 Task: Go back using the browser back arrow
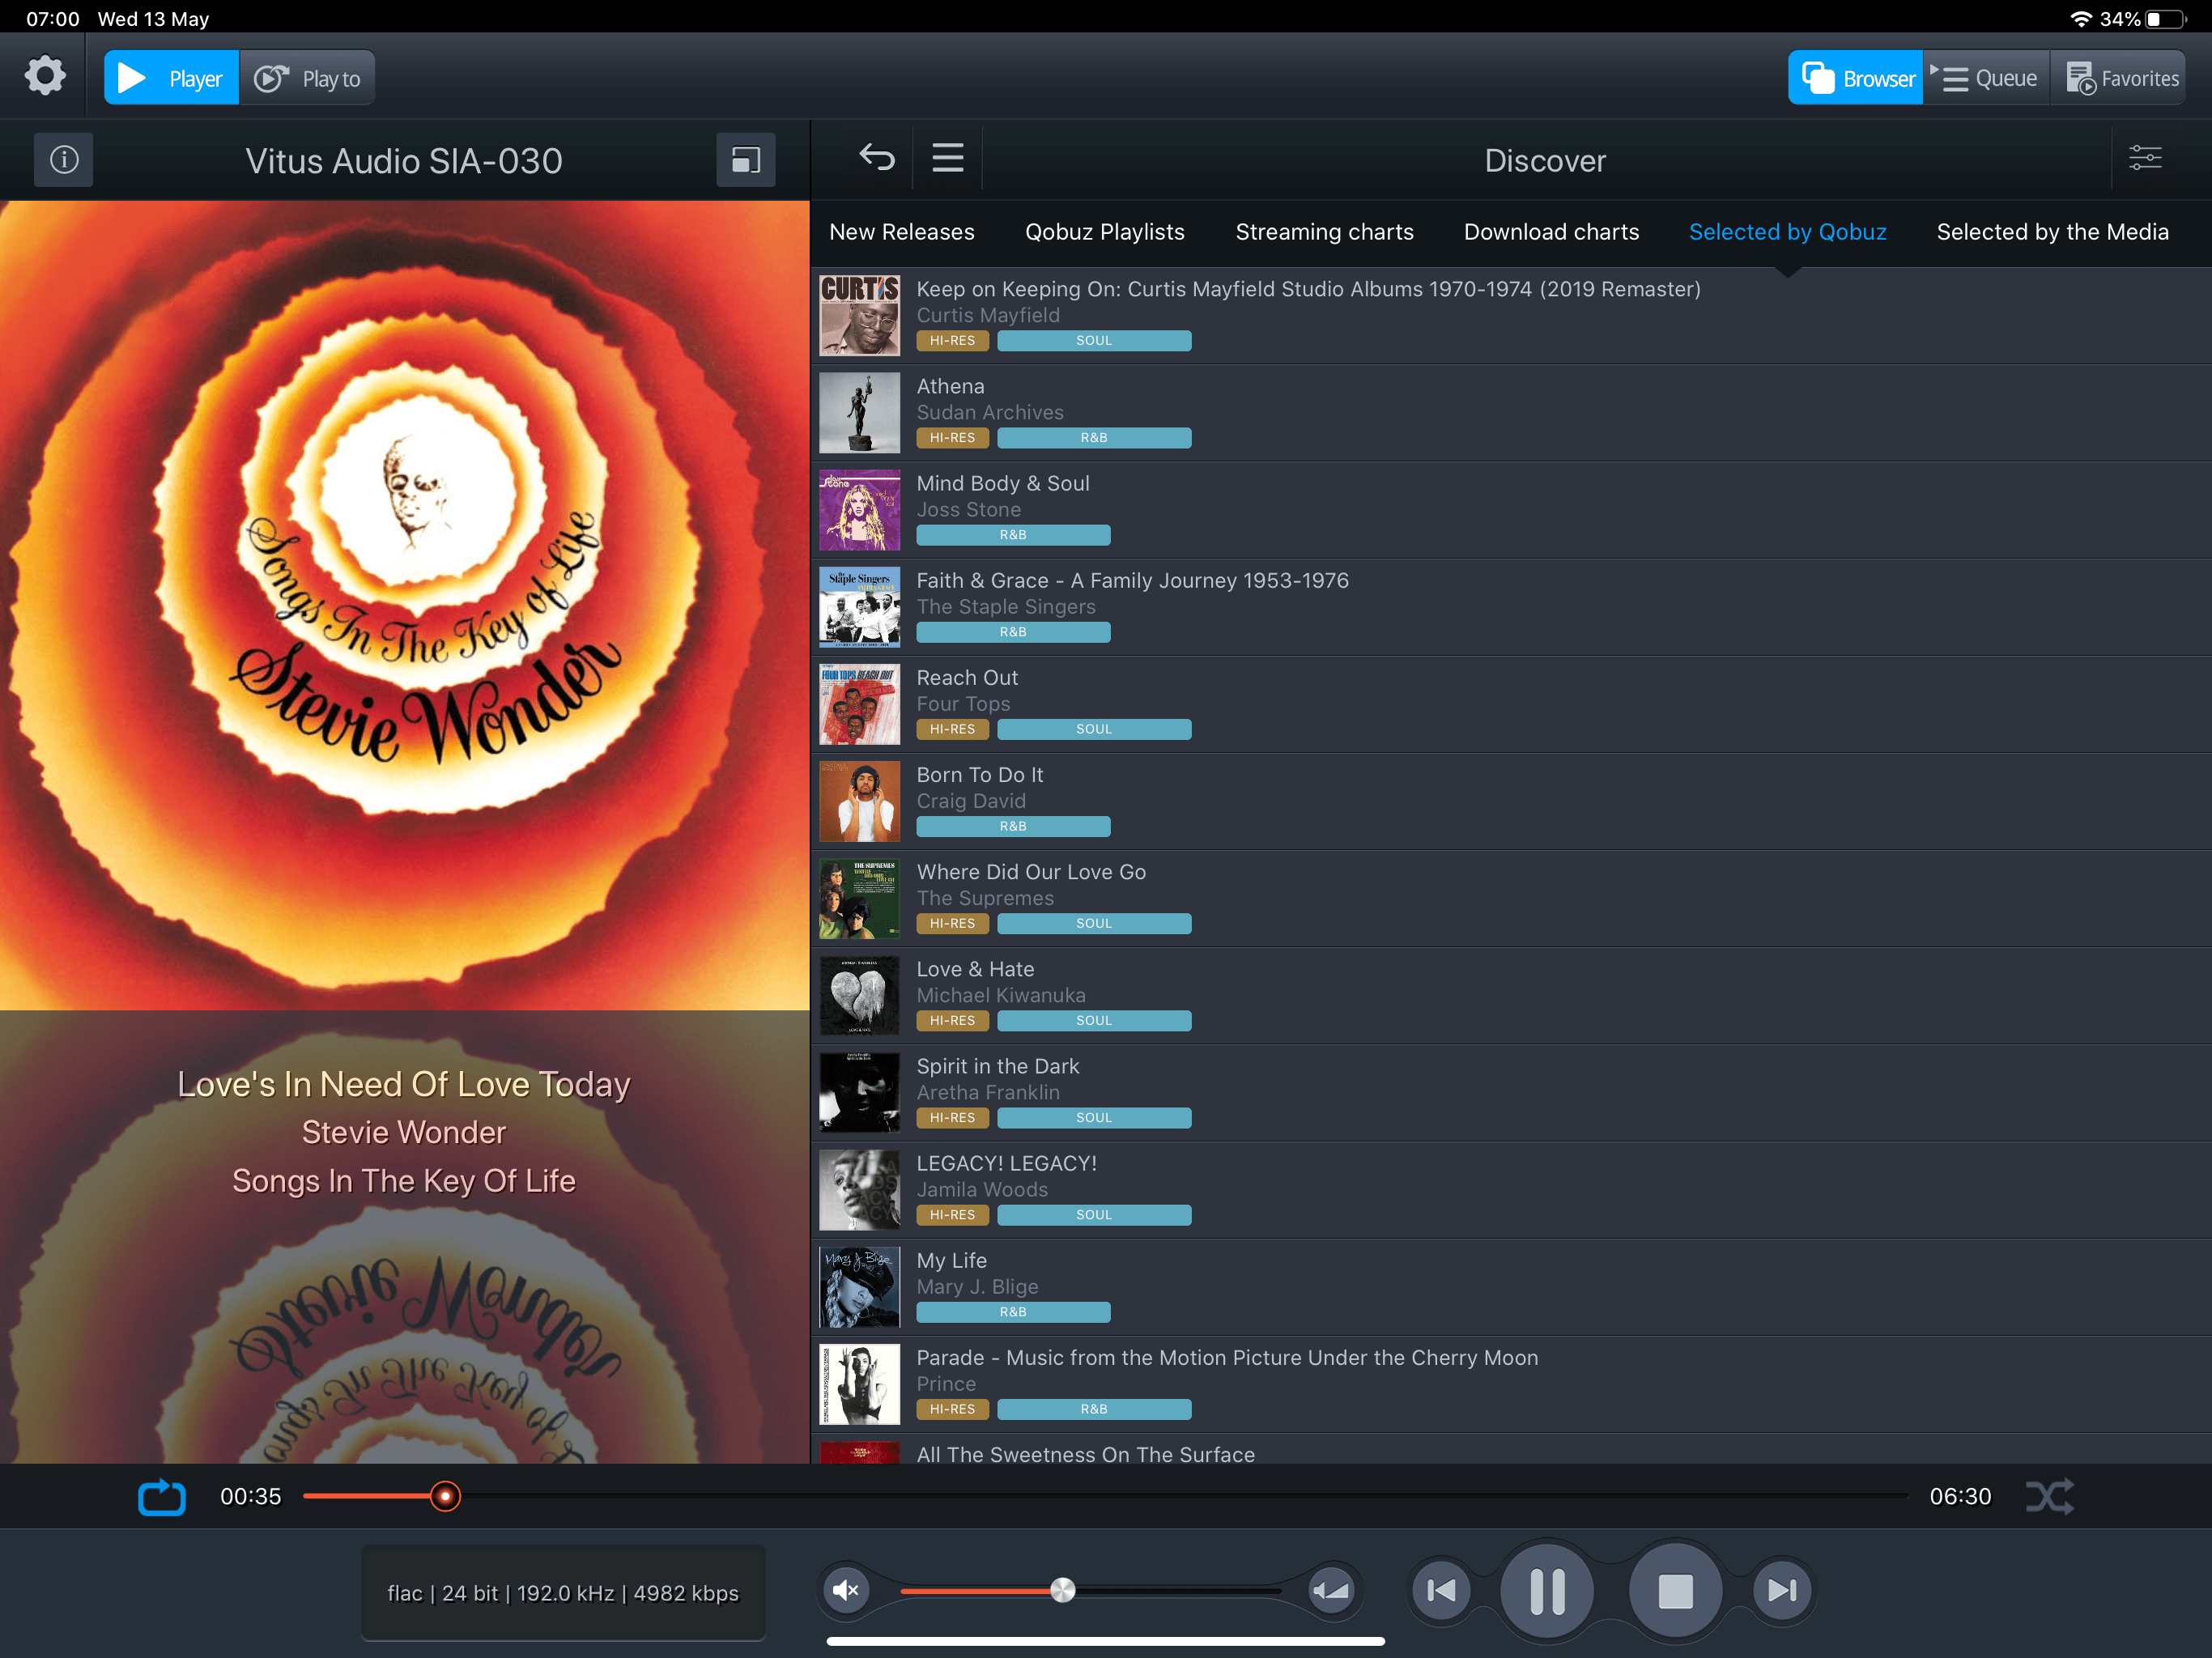[x=876, y=158]
